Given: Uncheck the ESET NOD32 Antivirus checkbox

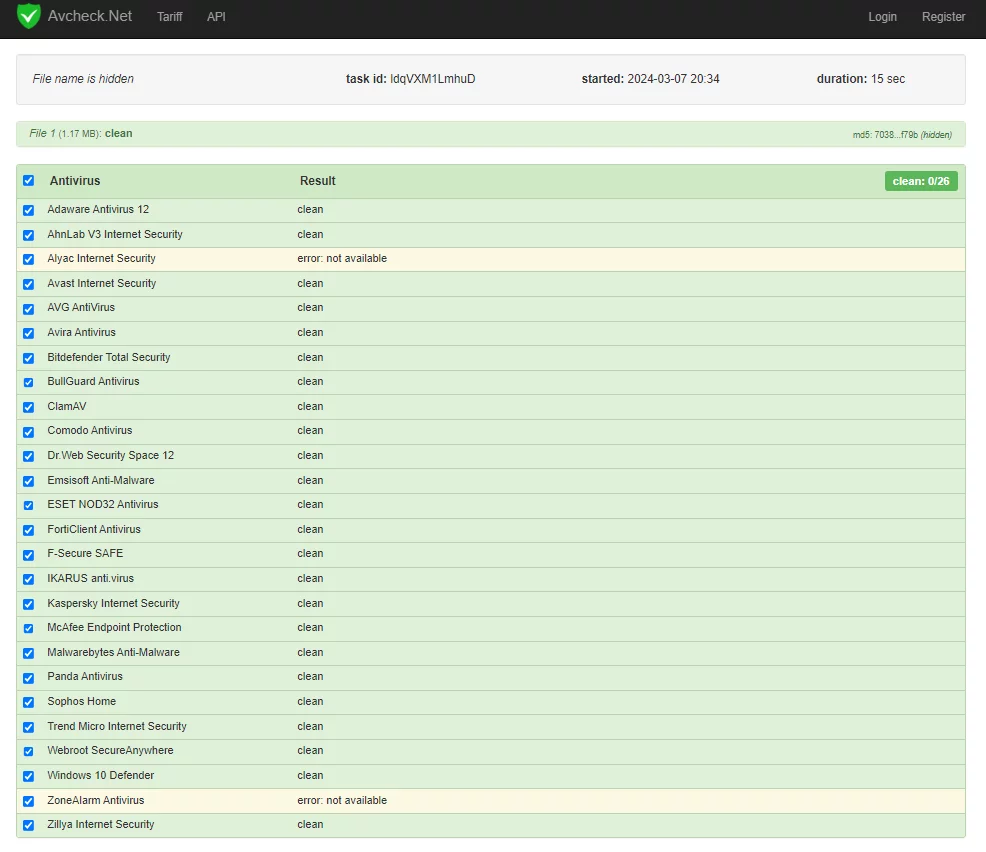Looking at the screenshot, I should [x=28, y=505].
